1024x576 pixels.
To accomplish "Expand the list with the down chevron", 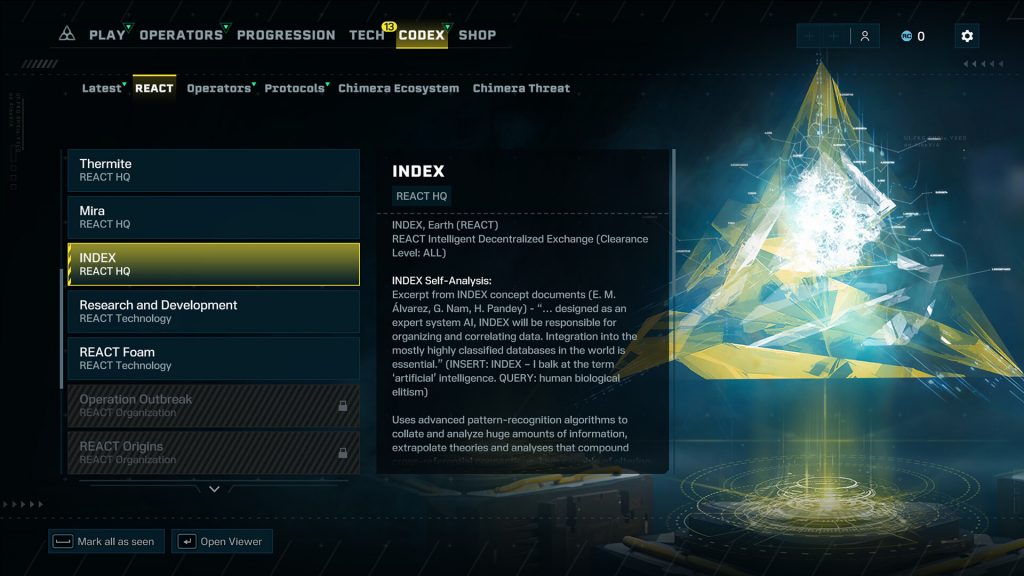I will [x=214, y=488].
